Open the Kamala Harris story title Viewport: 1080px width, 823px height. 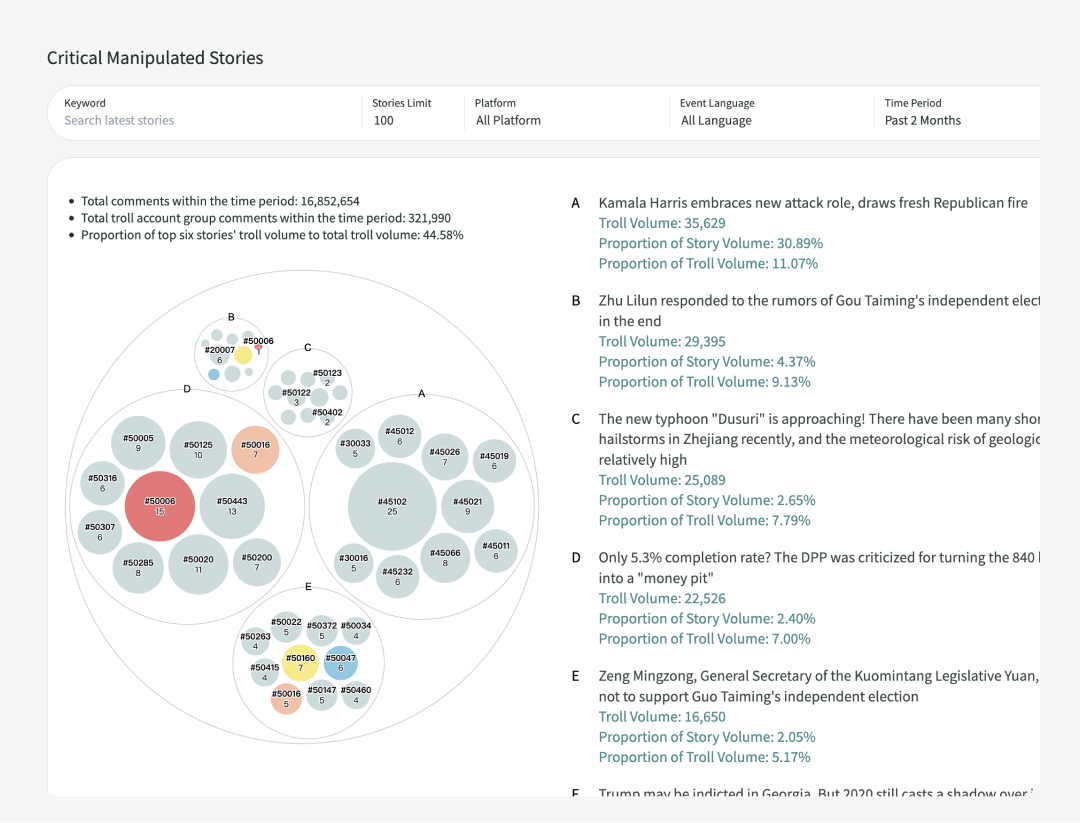[813, 202]
